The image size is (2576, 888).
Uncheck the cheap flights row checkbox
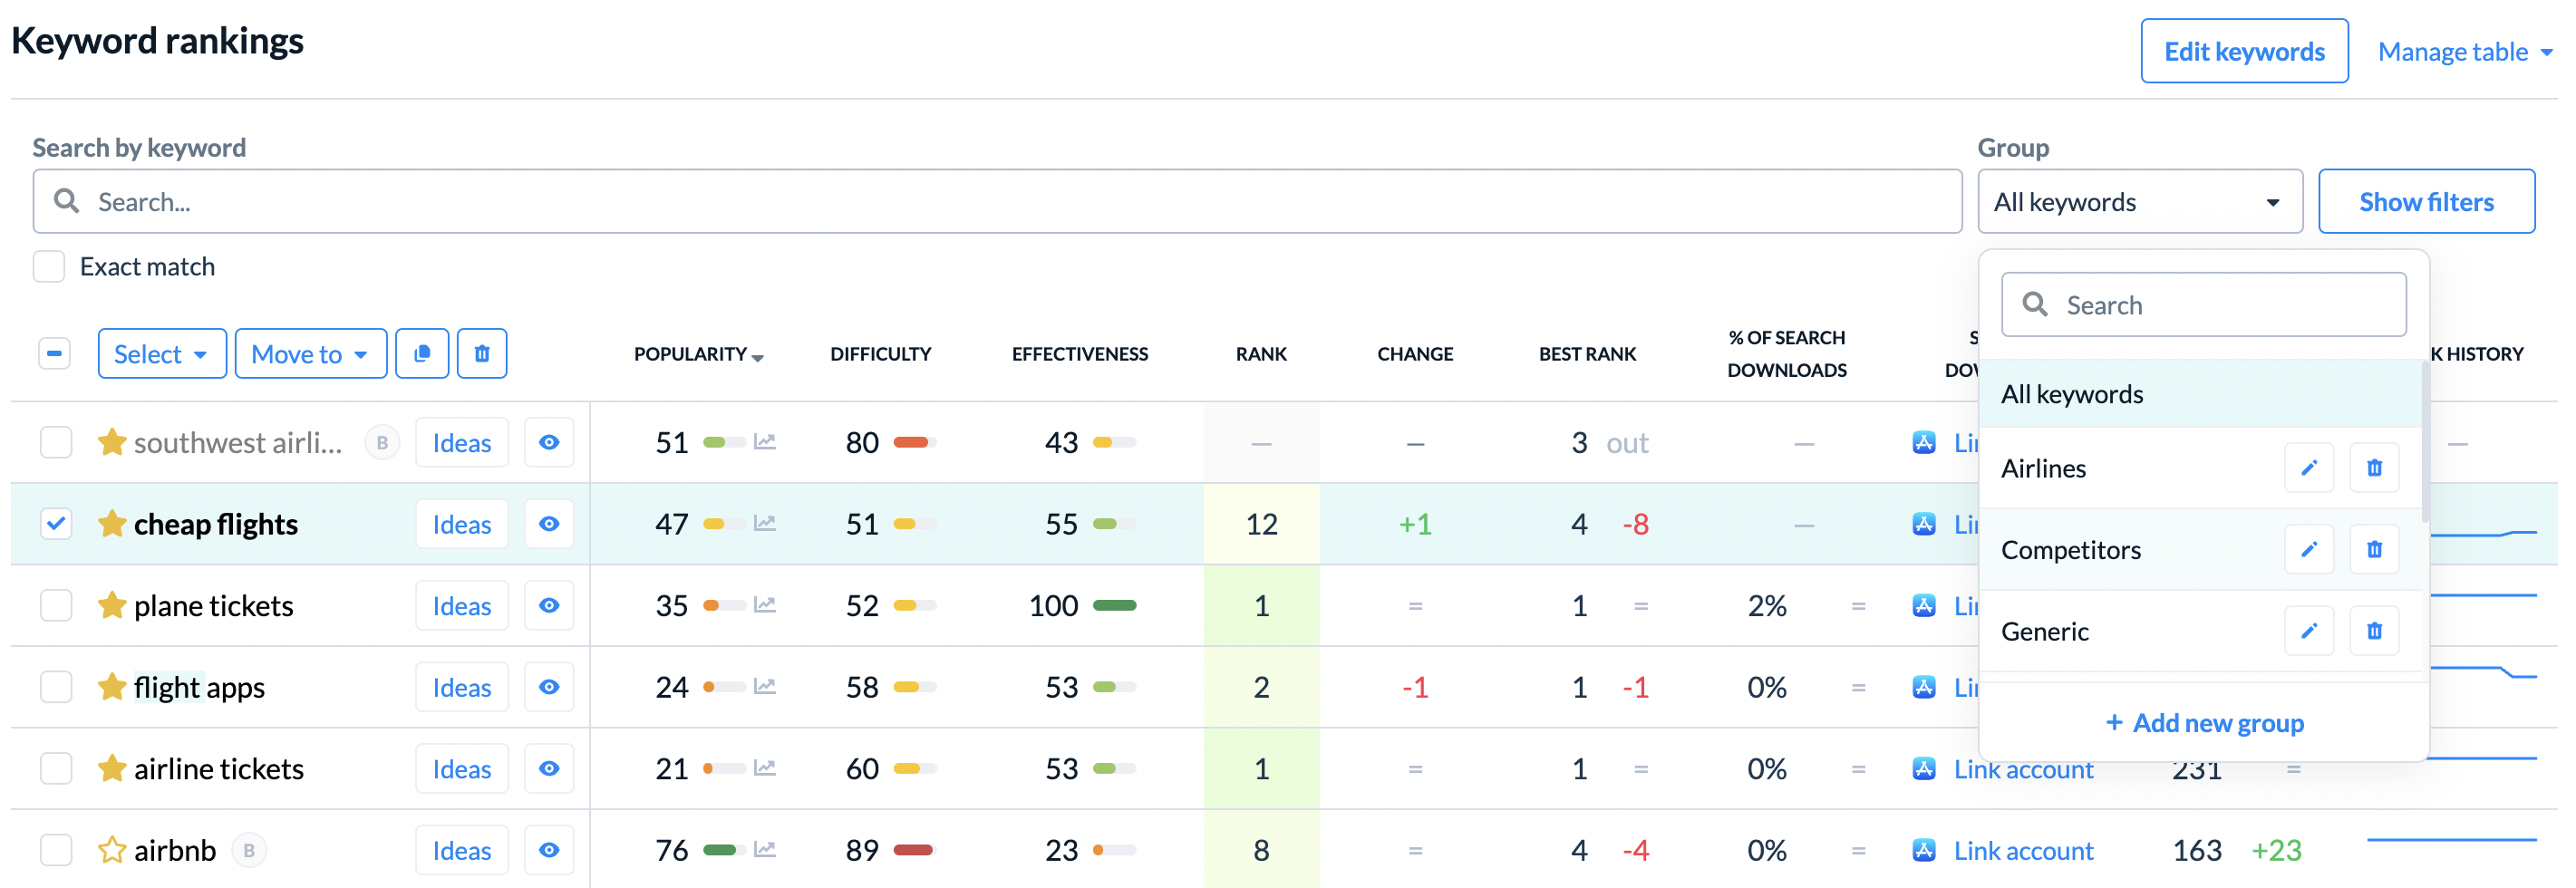tap(56, 524)
